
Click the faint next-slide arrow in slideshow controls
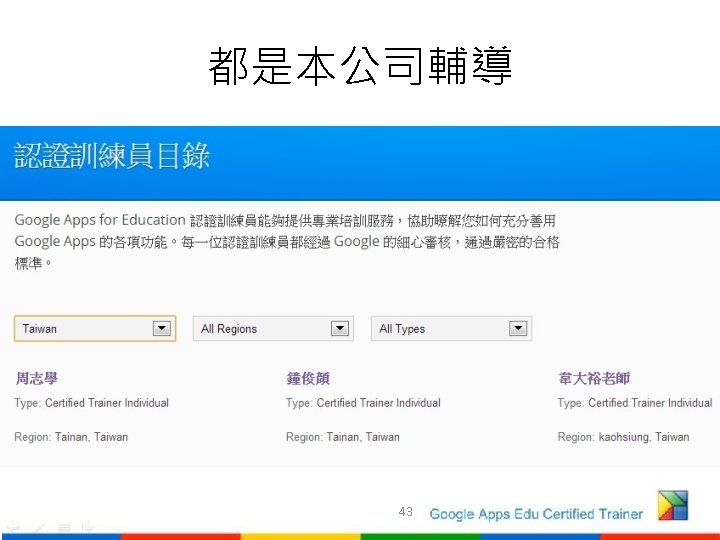pyautogui.click(x=88, y=526)
